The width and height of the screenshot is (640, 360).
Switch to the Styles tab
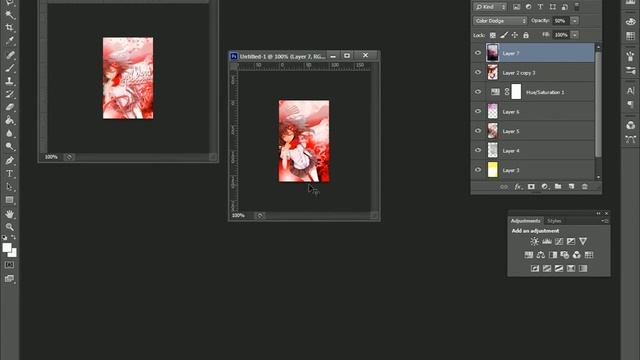[554, 221]
